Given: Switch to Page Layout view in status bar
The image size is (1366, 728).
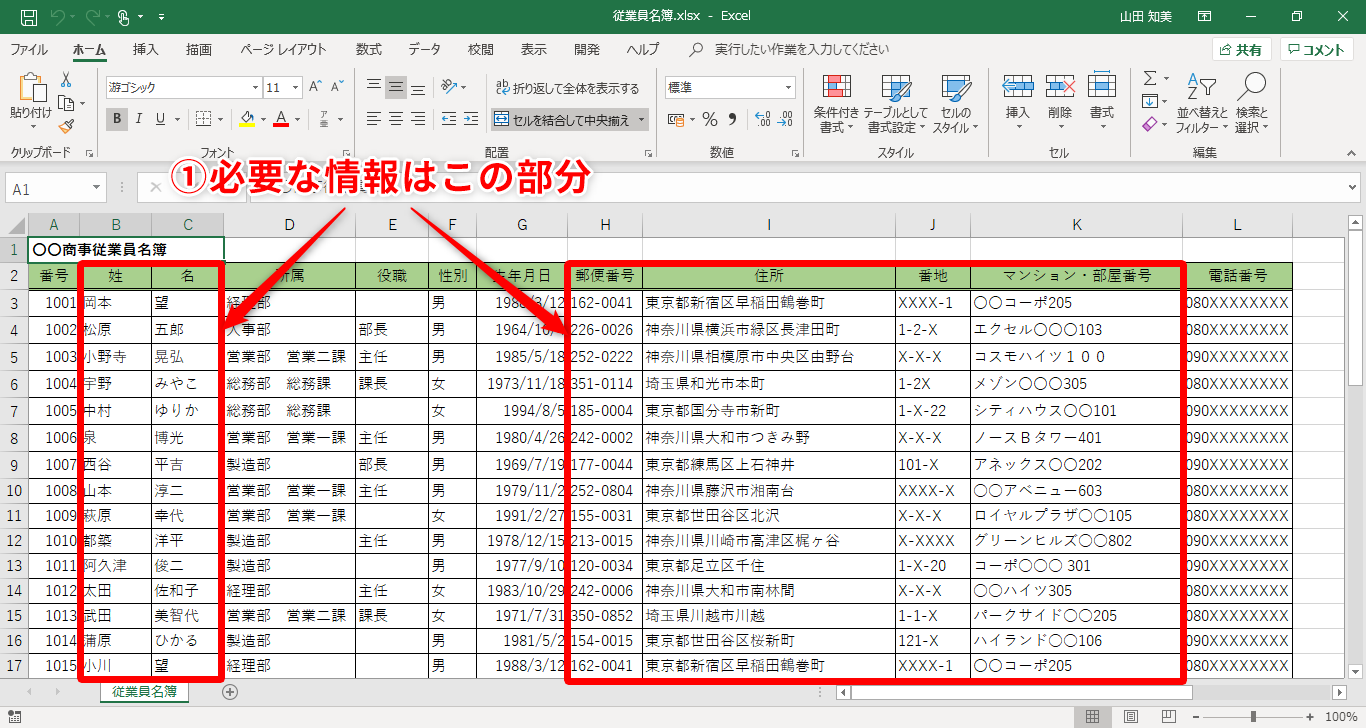Looking at the screenshot, I should coord(1130,716).
